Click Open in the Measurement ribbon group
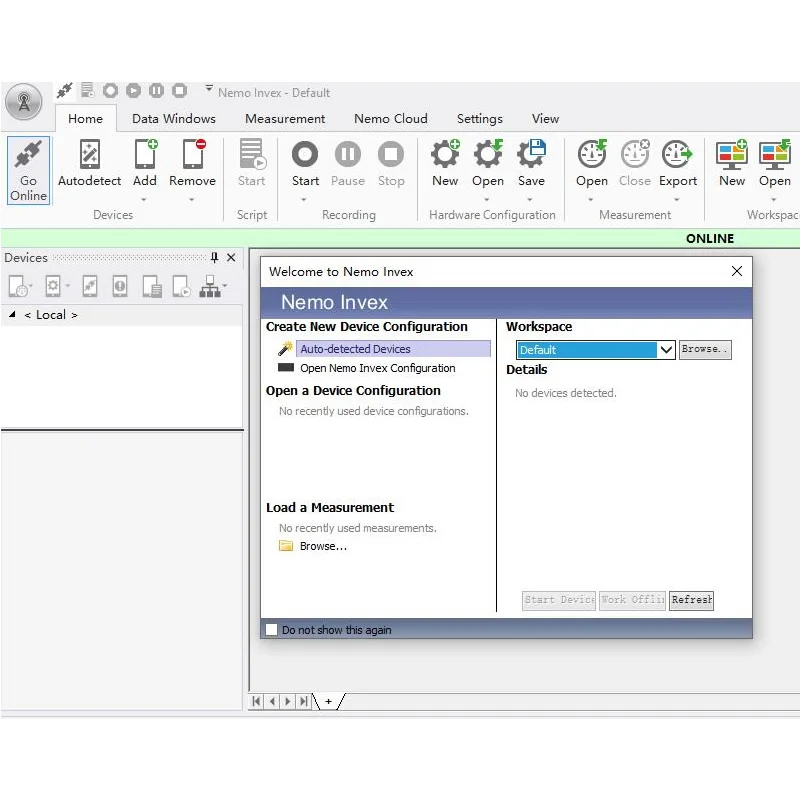 592,163
